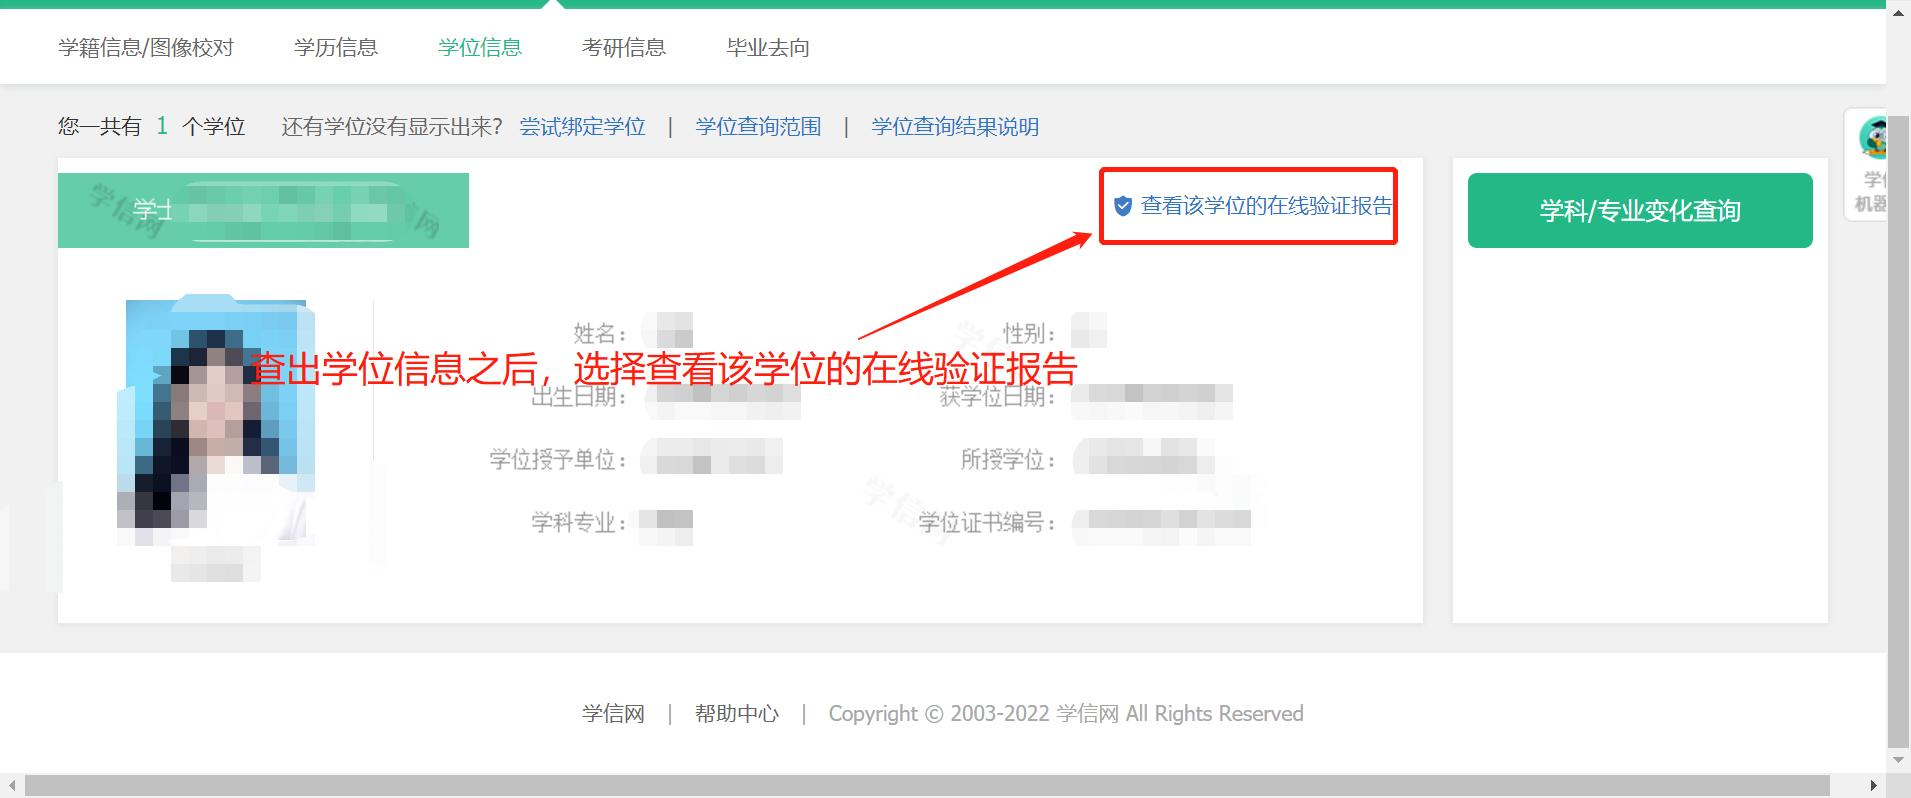This screenshot has width=1911, height=798.
Task: Open 学位查询范围 link
Action: 759,127
